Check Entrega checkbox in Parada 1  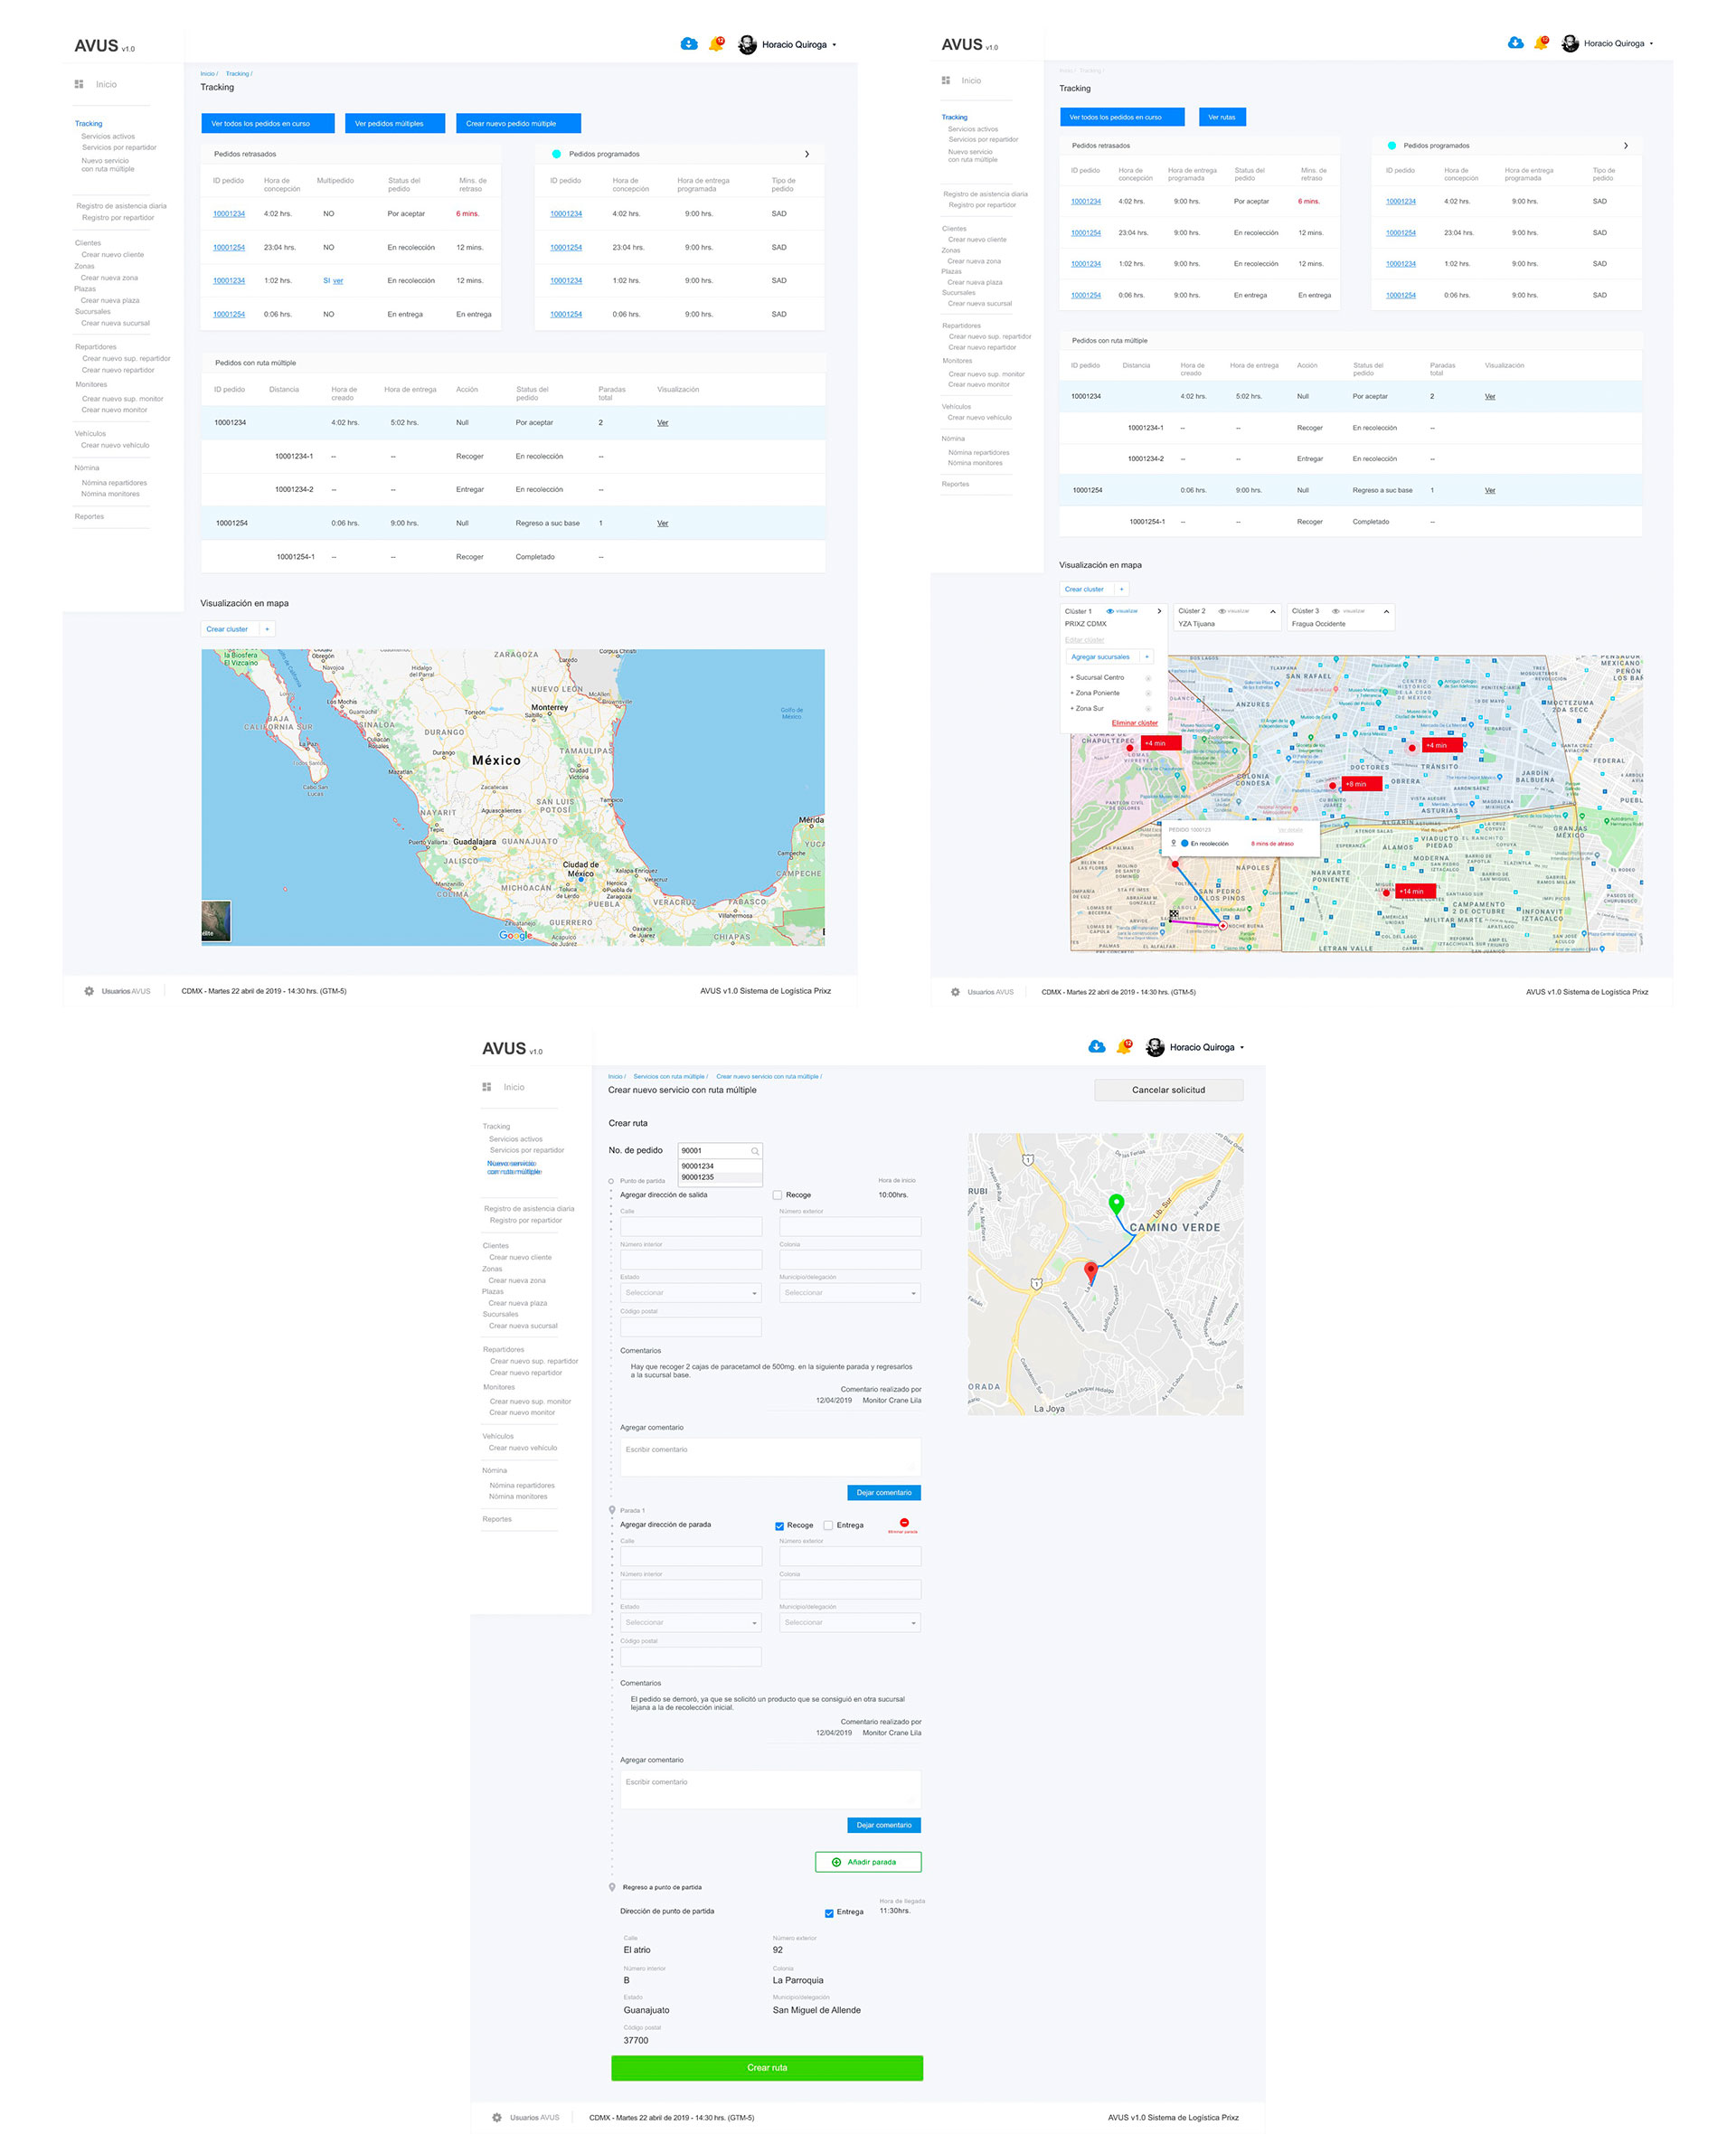pos(828,1525)
